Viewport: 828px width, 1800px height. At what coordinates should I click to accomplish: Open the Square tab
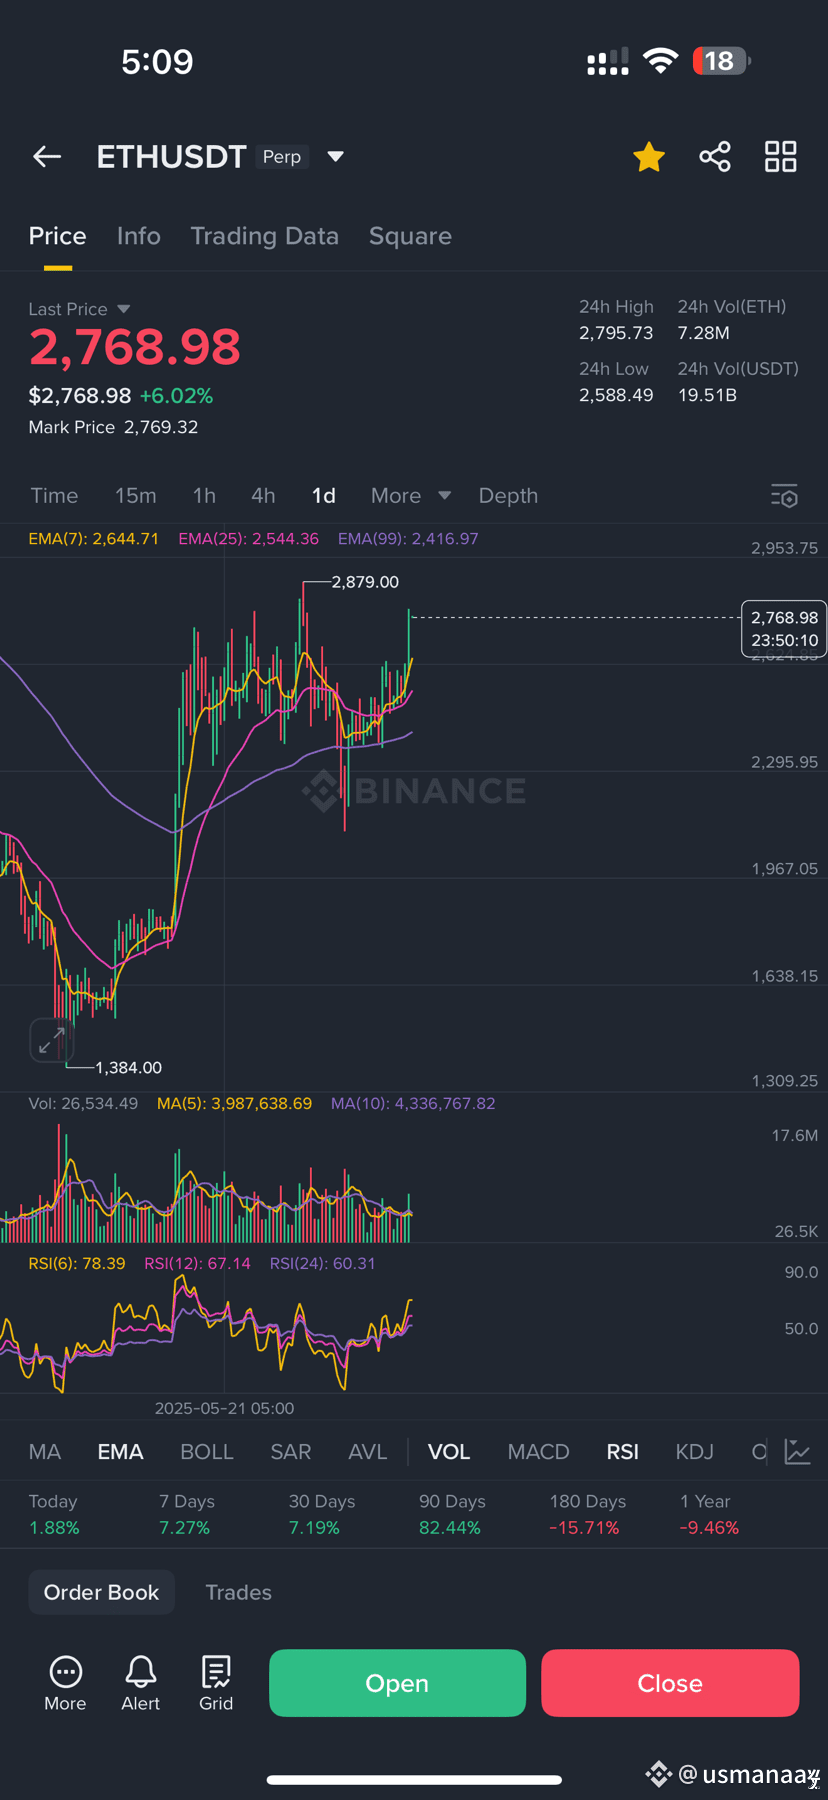pyautogui.click(x=410, y=236)
